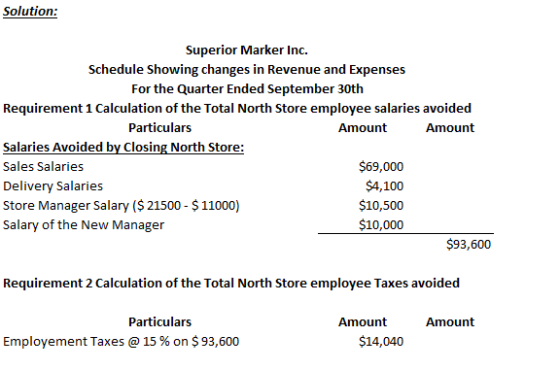Select the $4,100 amount
560x370 pixels.
pyautogui.click(x=384, y=186)
